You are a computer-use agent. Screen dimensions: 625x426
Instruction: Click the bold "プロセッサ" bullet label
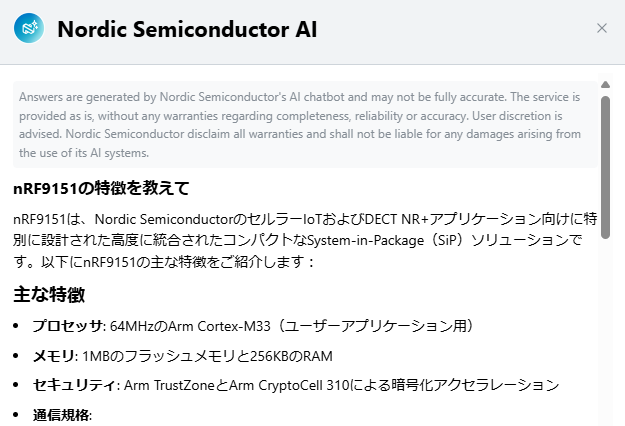(68, 326)
